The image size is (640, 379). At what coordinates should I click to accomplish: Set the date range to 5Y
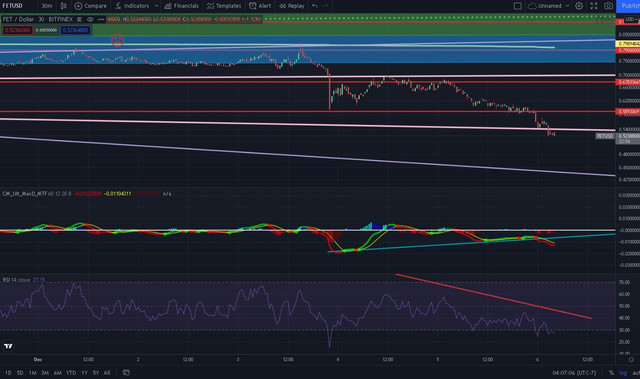pos(96,372)
